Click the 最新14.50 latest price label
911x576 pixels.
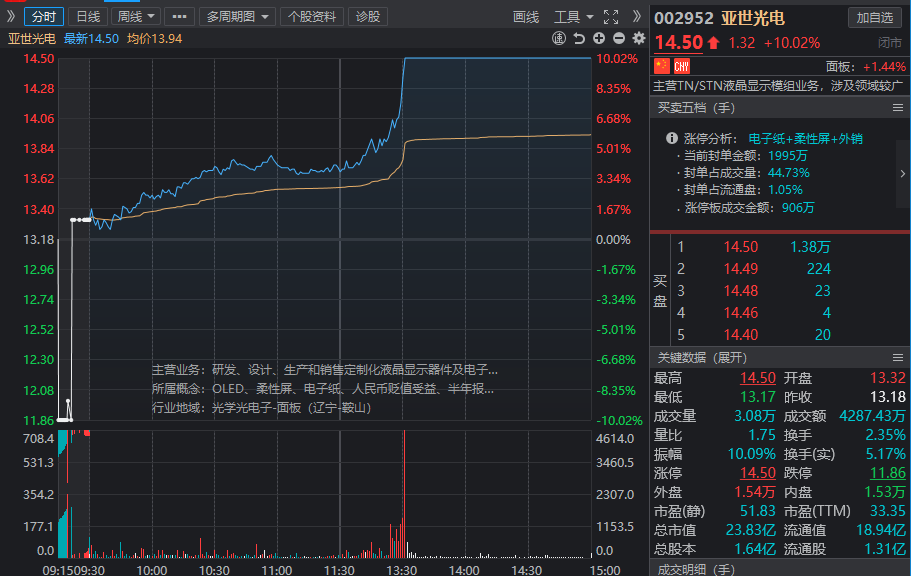tap(91, 39)
